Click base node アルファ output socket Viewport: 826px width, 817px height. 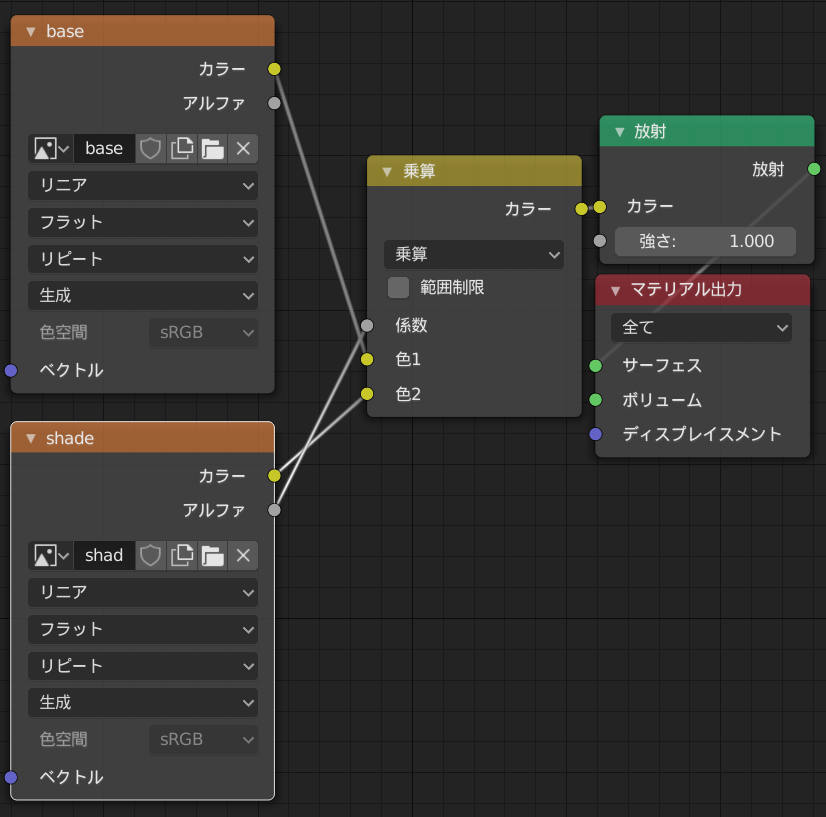(274, 103)
